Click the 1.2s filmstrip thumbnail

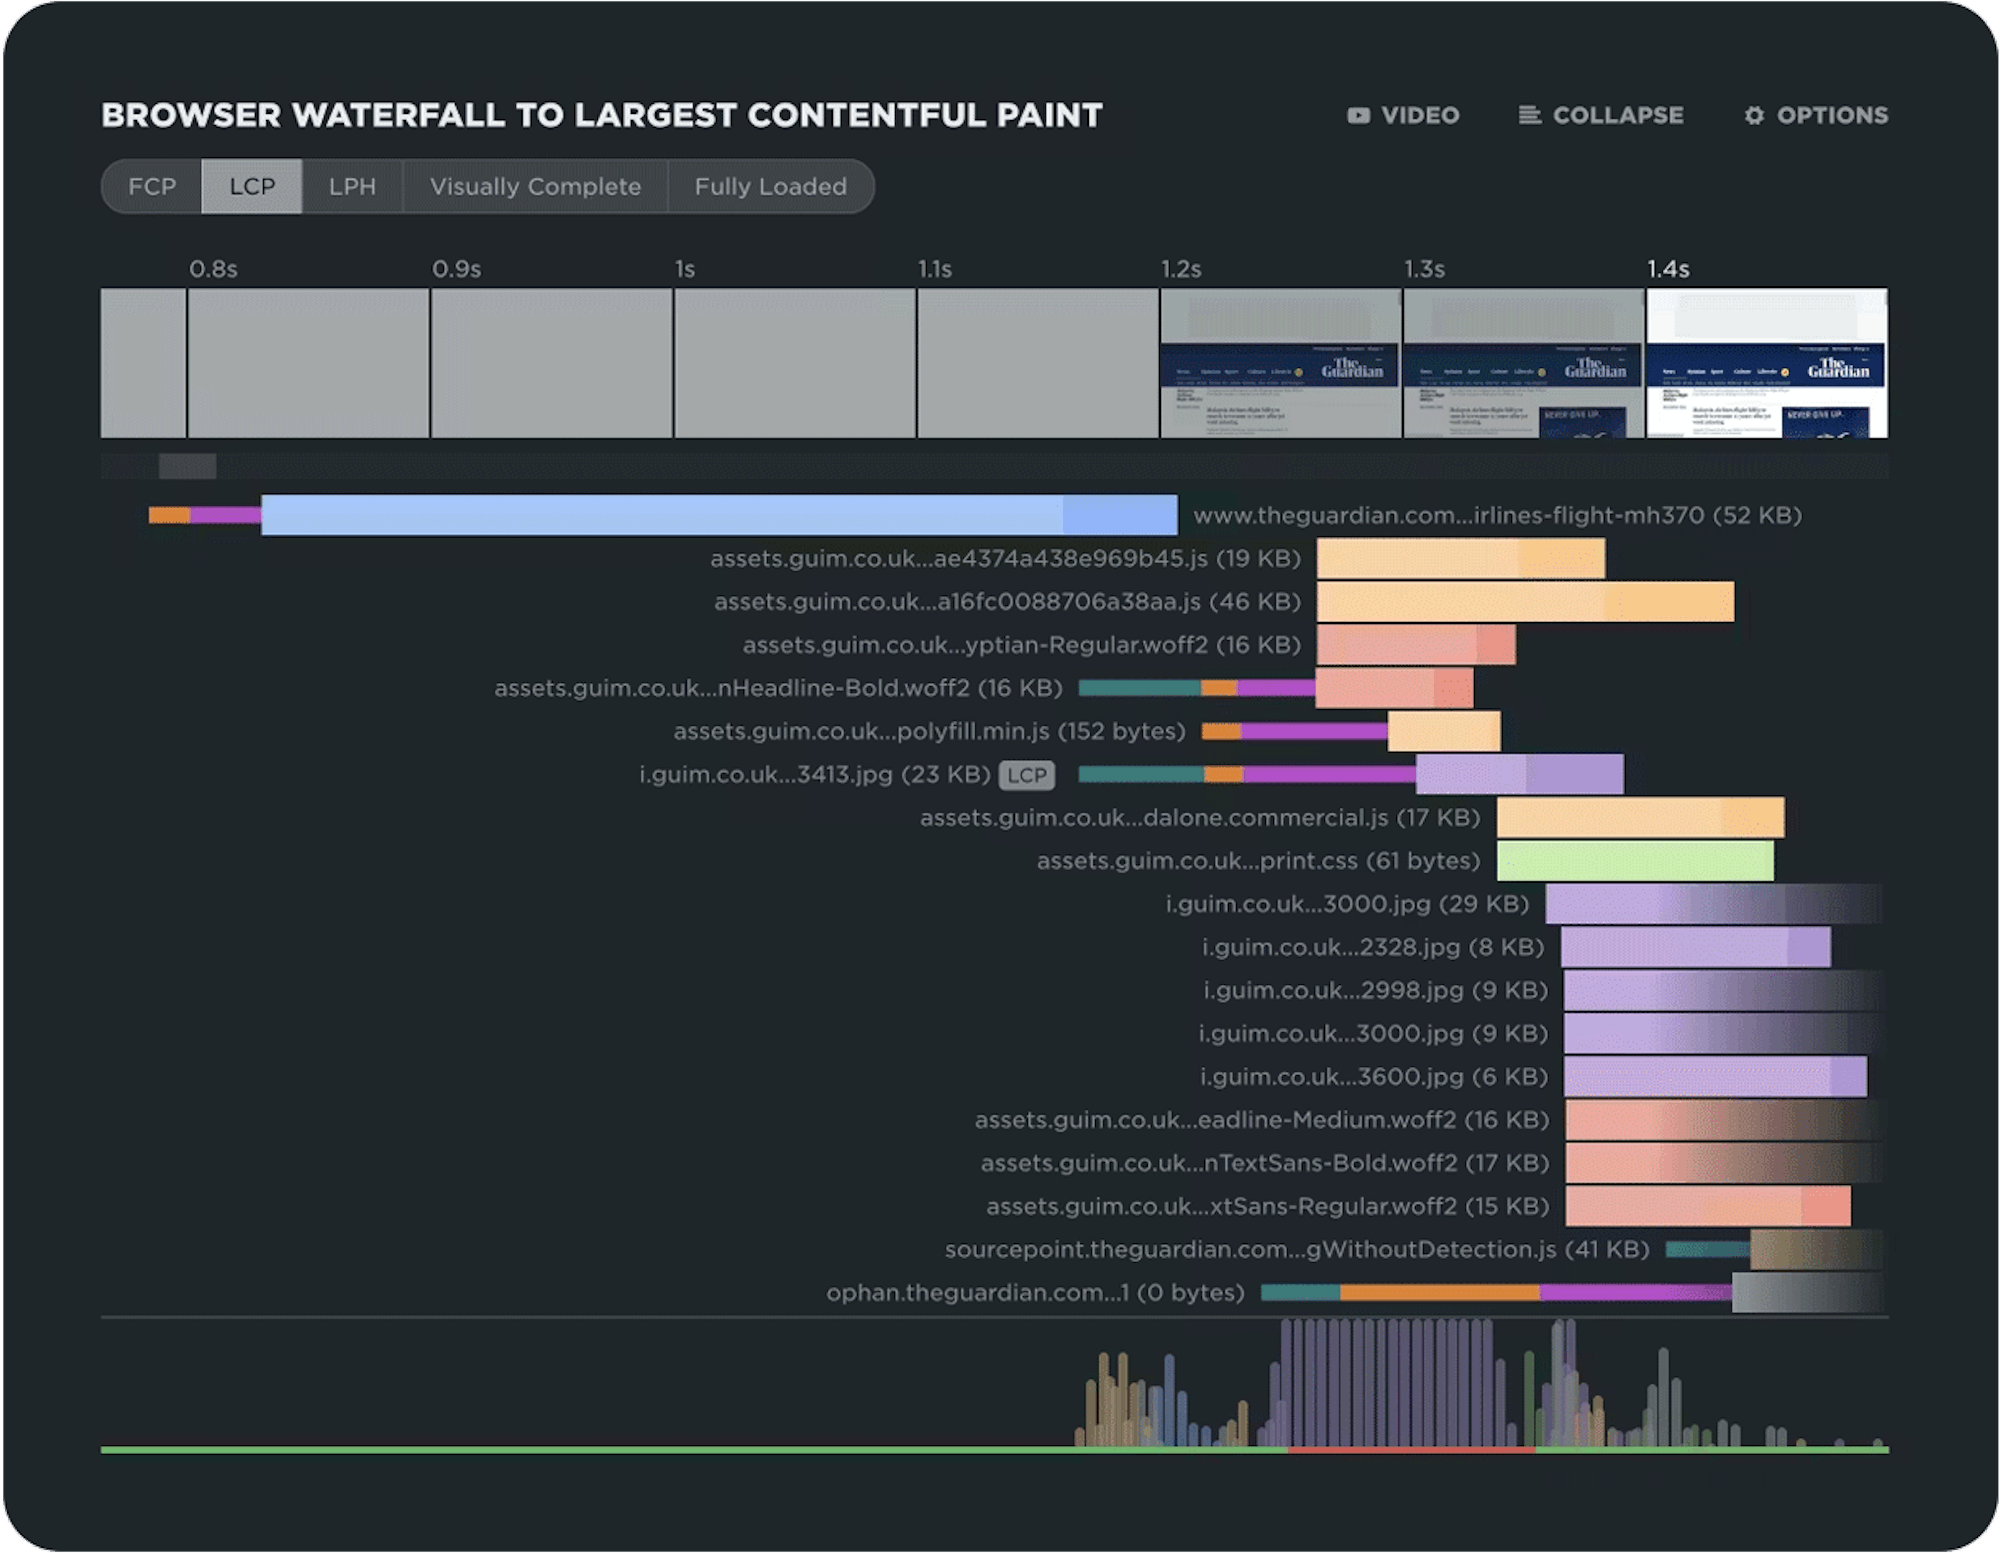(1281, 363)
